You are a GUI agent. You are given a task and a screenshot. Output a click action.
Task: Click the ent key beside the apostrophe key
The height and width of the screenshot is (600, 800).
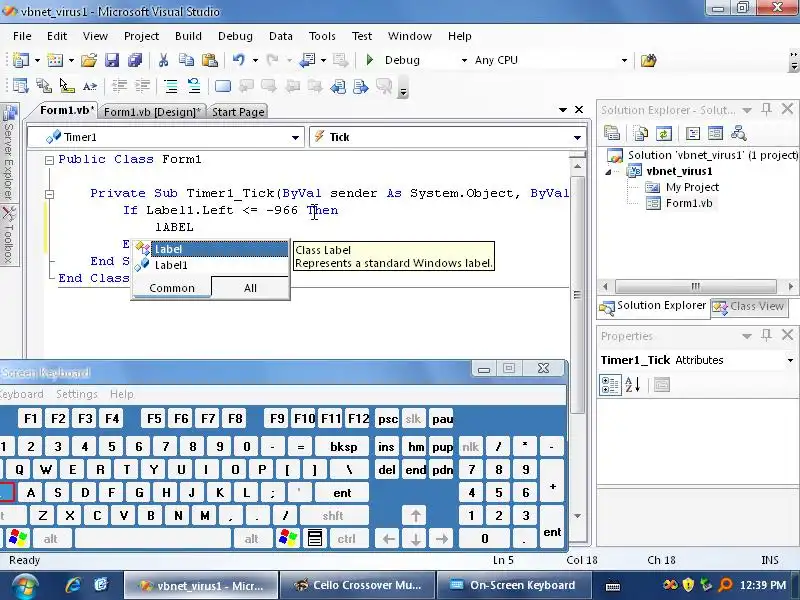[342, 493]
